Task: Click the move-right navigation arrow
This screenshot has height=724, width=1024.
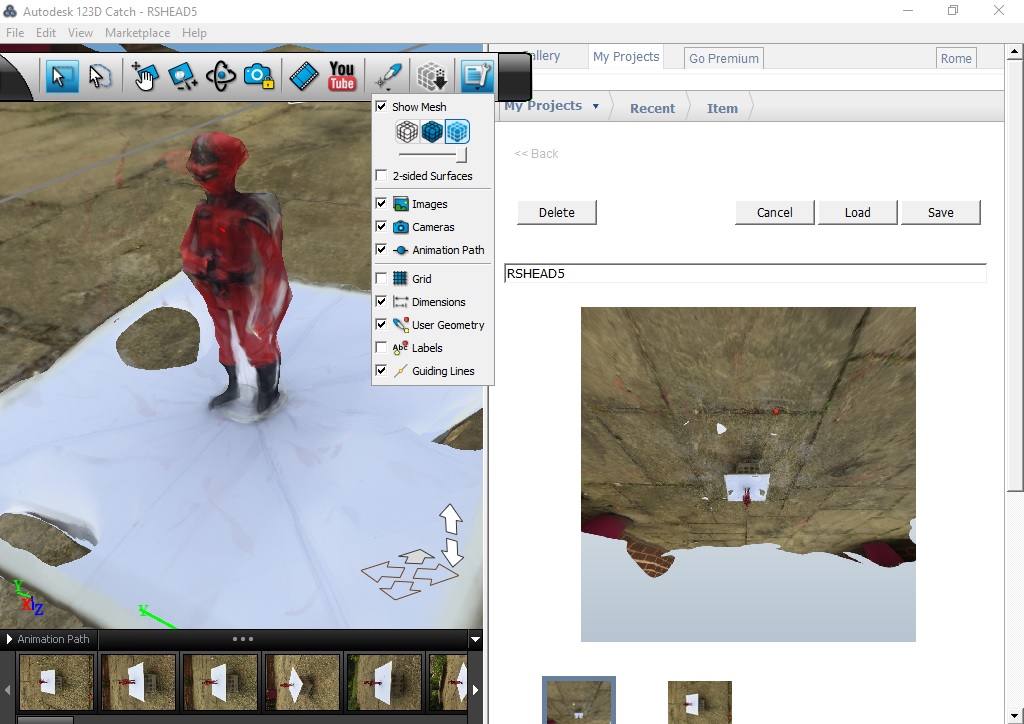Action: [436, 574]
